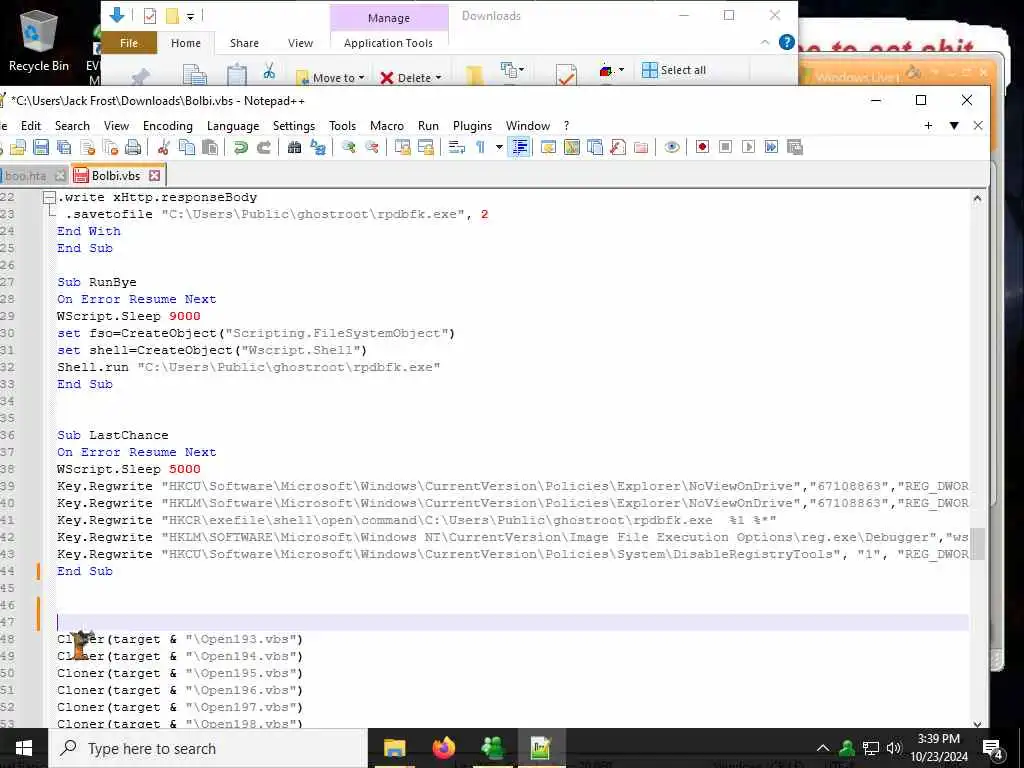The height and width of the screenshot is (768, 1024).
Task: Open Folder as Workspace icon
Action: click(641, 147)
